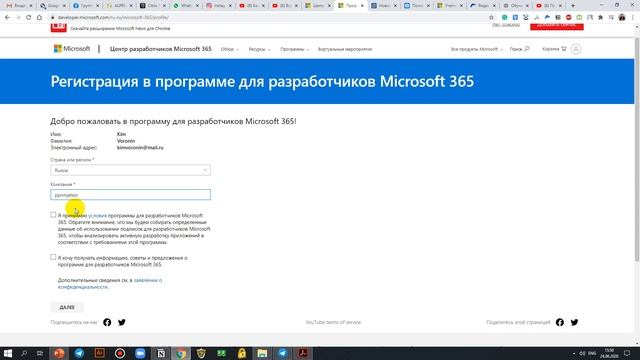
Task: Share page via Facebook icon at bottom right
Action: [x=560, y=322]
